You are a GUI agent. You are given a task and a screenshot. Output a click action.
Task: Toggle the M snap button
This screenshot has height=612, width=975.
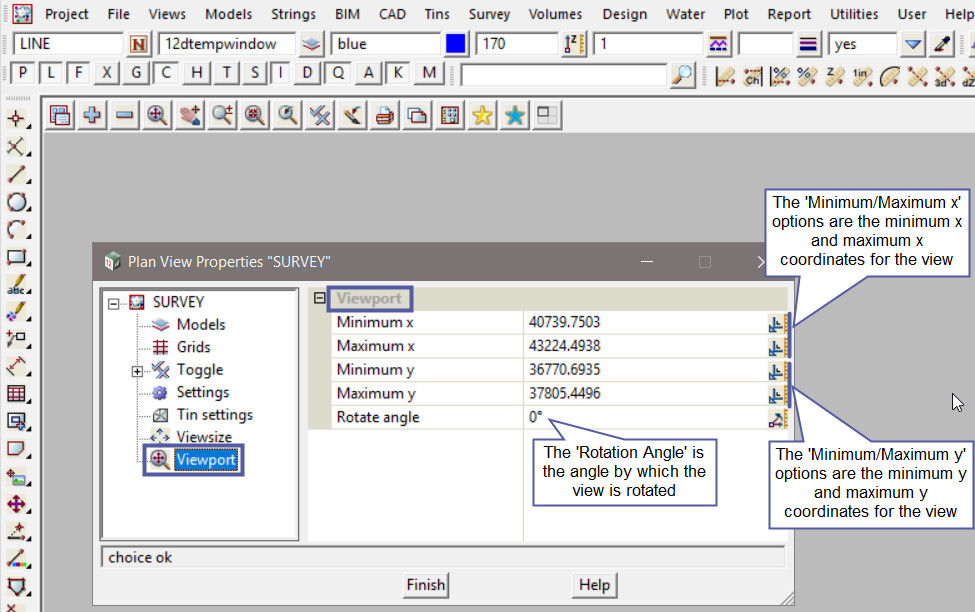point(429,73)
